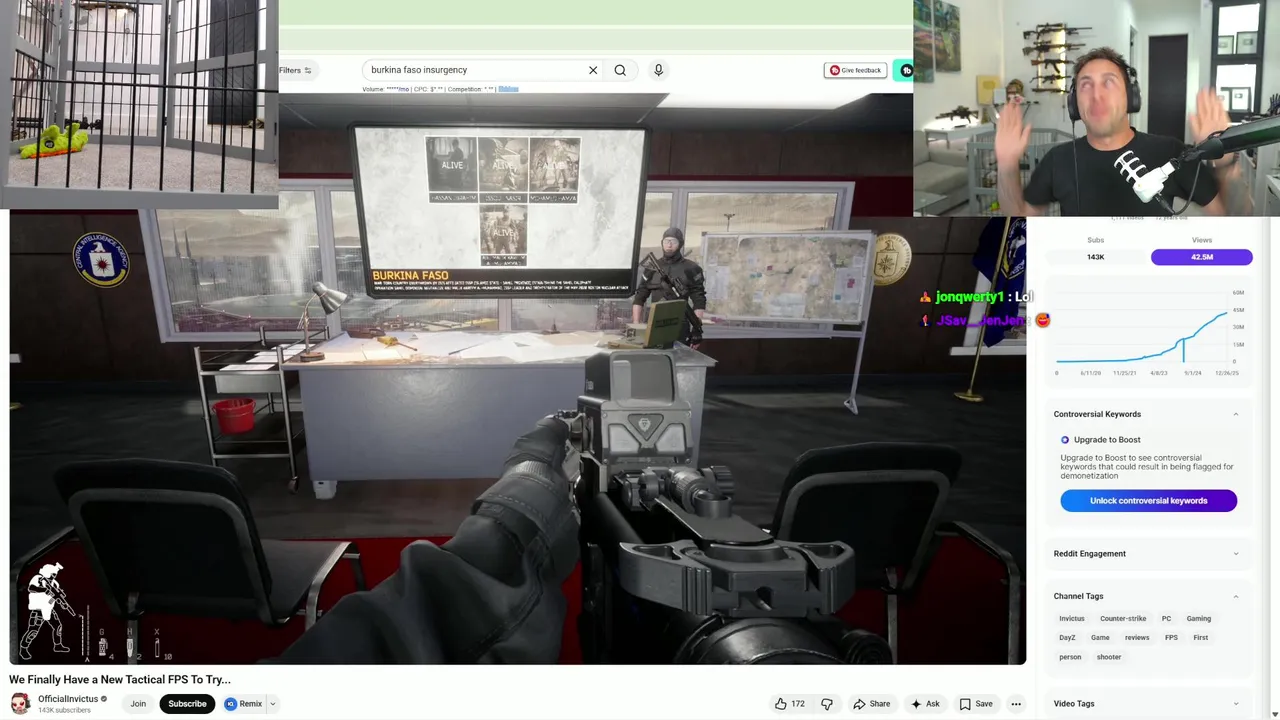This screenshot has height=720, width=1280.
Task: Open the OfficialInvictus channel name link
Action: (x=68, y=699)
